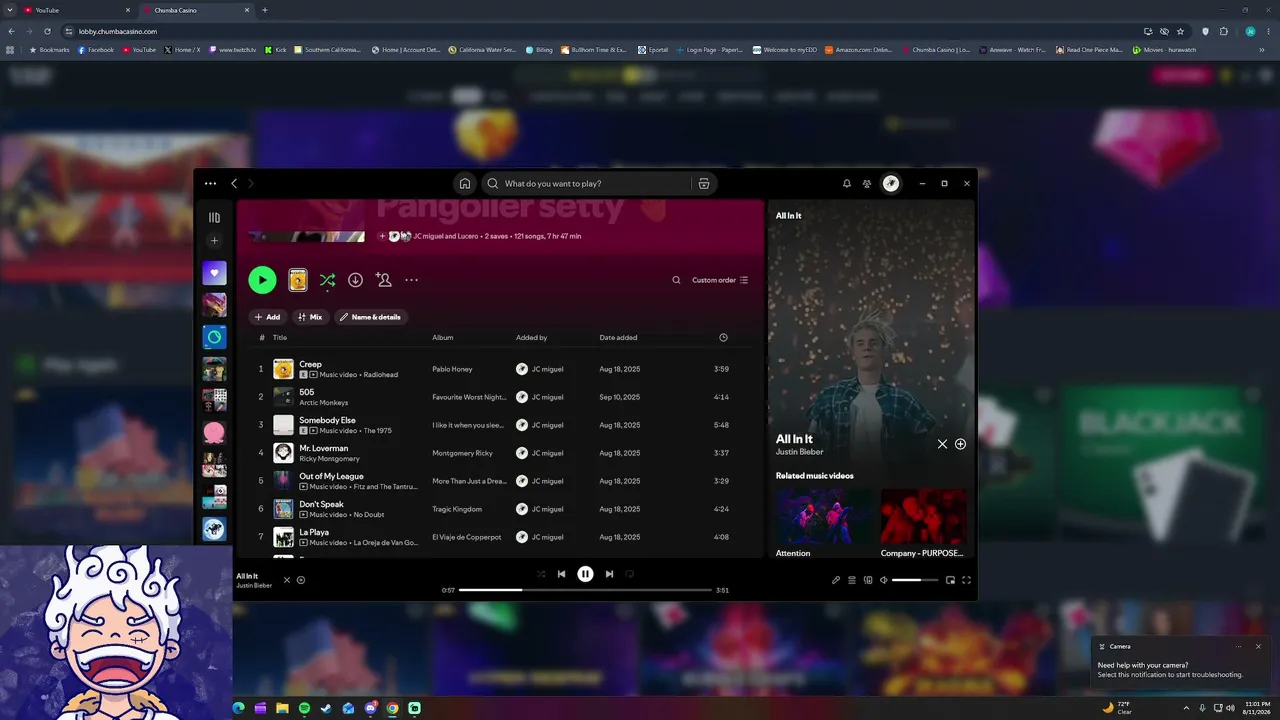Viewport: 1280px width, 720px height.
Task: Invite collaborators to the playlist
Action: click(384, 280)
